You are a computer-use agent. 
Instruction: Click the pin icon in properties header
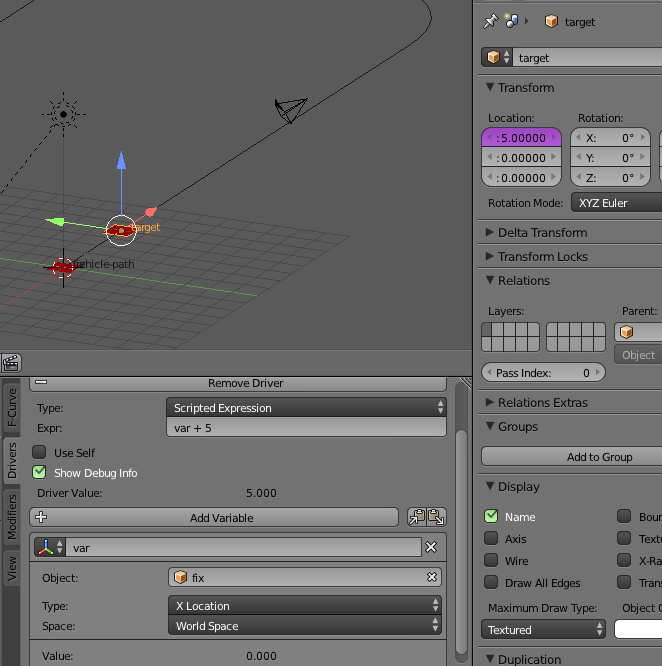pyautogui.click(x=490, y=21)
